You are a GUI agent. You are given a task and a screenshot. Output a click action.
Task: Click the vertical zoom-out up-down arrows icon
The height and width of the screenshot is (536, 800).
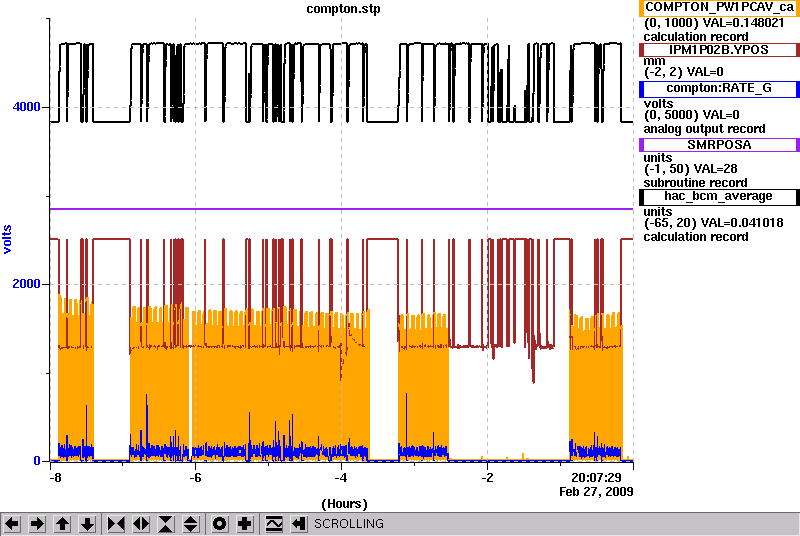(x=191, y=524)
